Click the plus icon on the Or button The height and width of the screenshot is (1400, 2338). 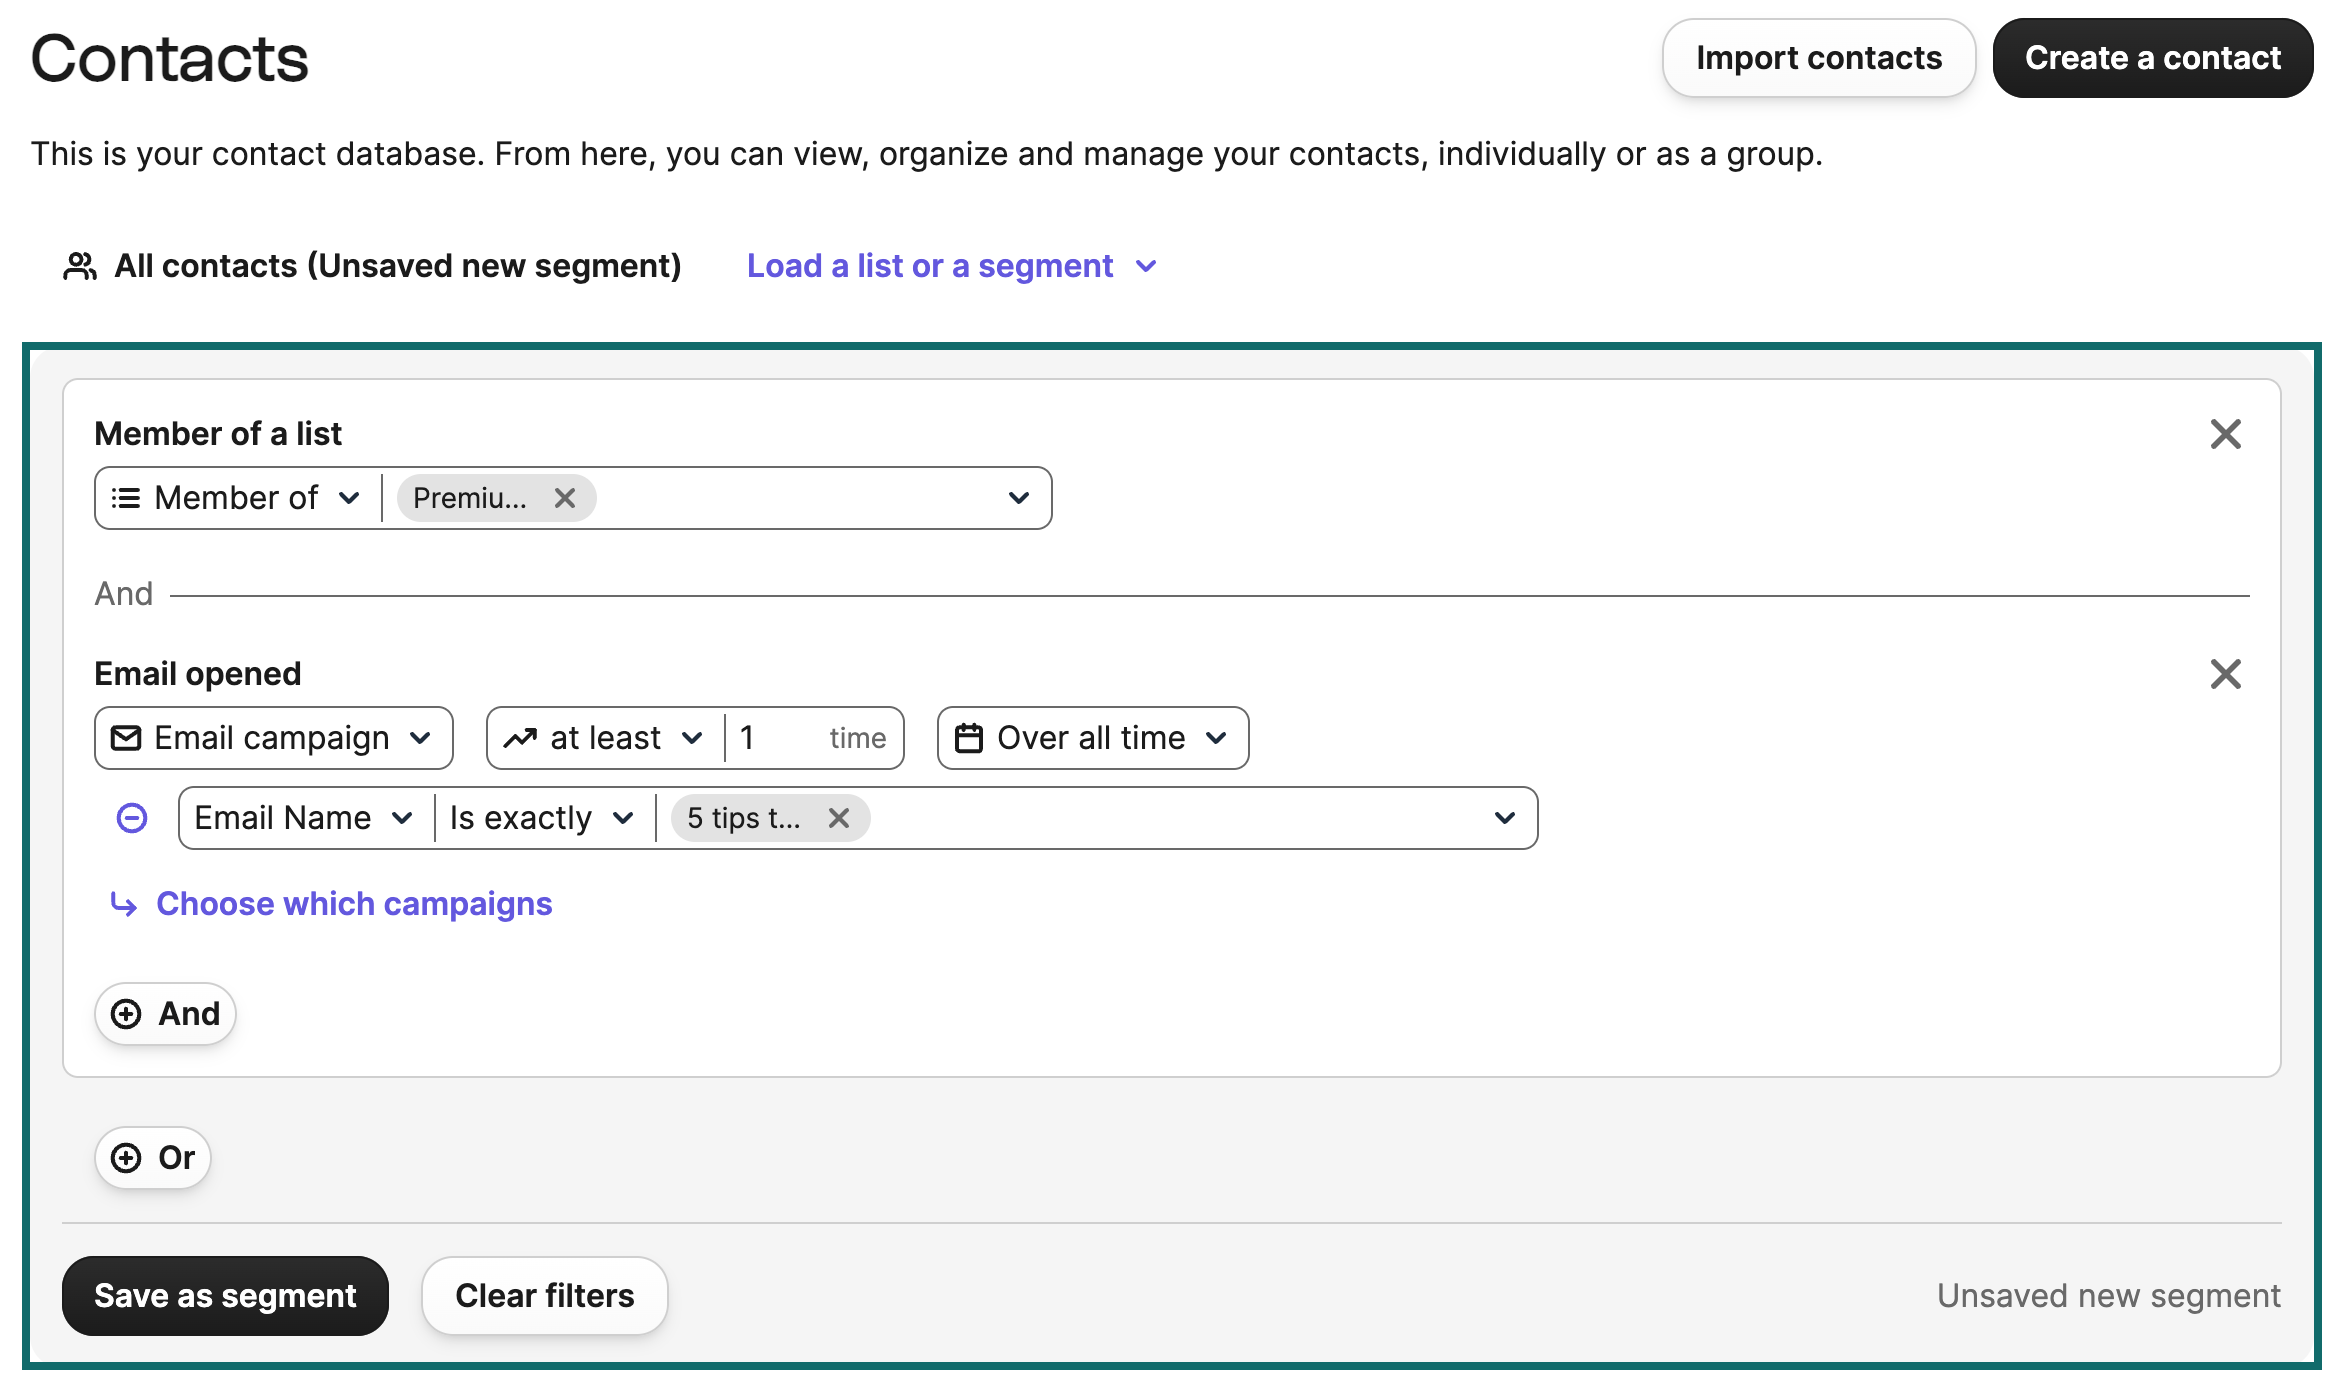tap(126, 1157)
